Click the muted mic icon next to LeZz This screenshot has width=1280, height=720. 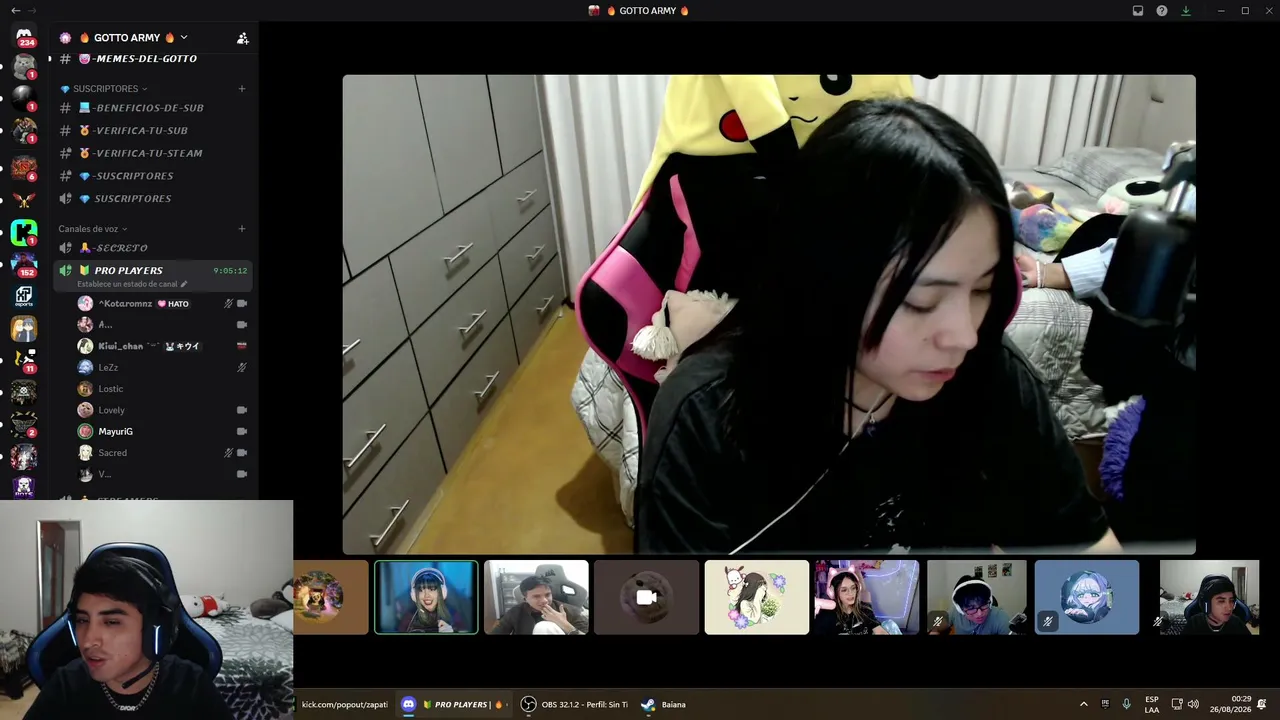(242, 368)
